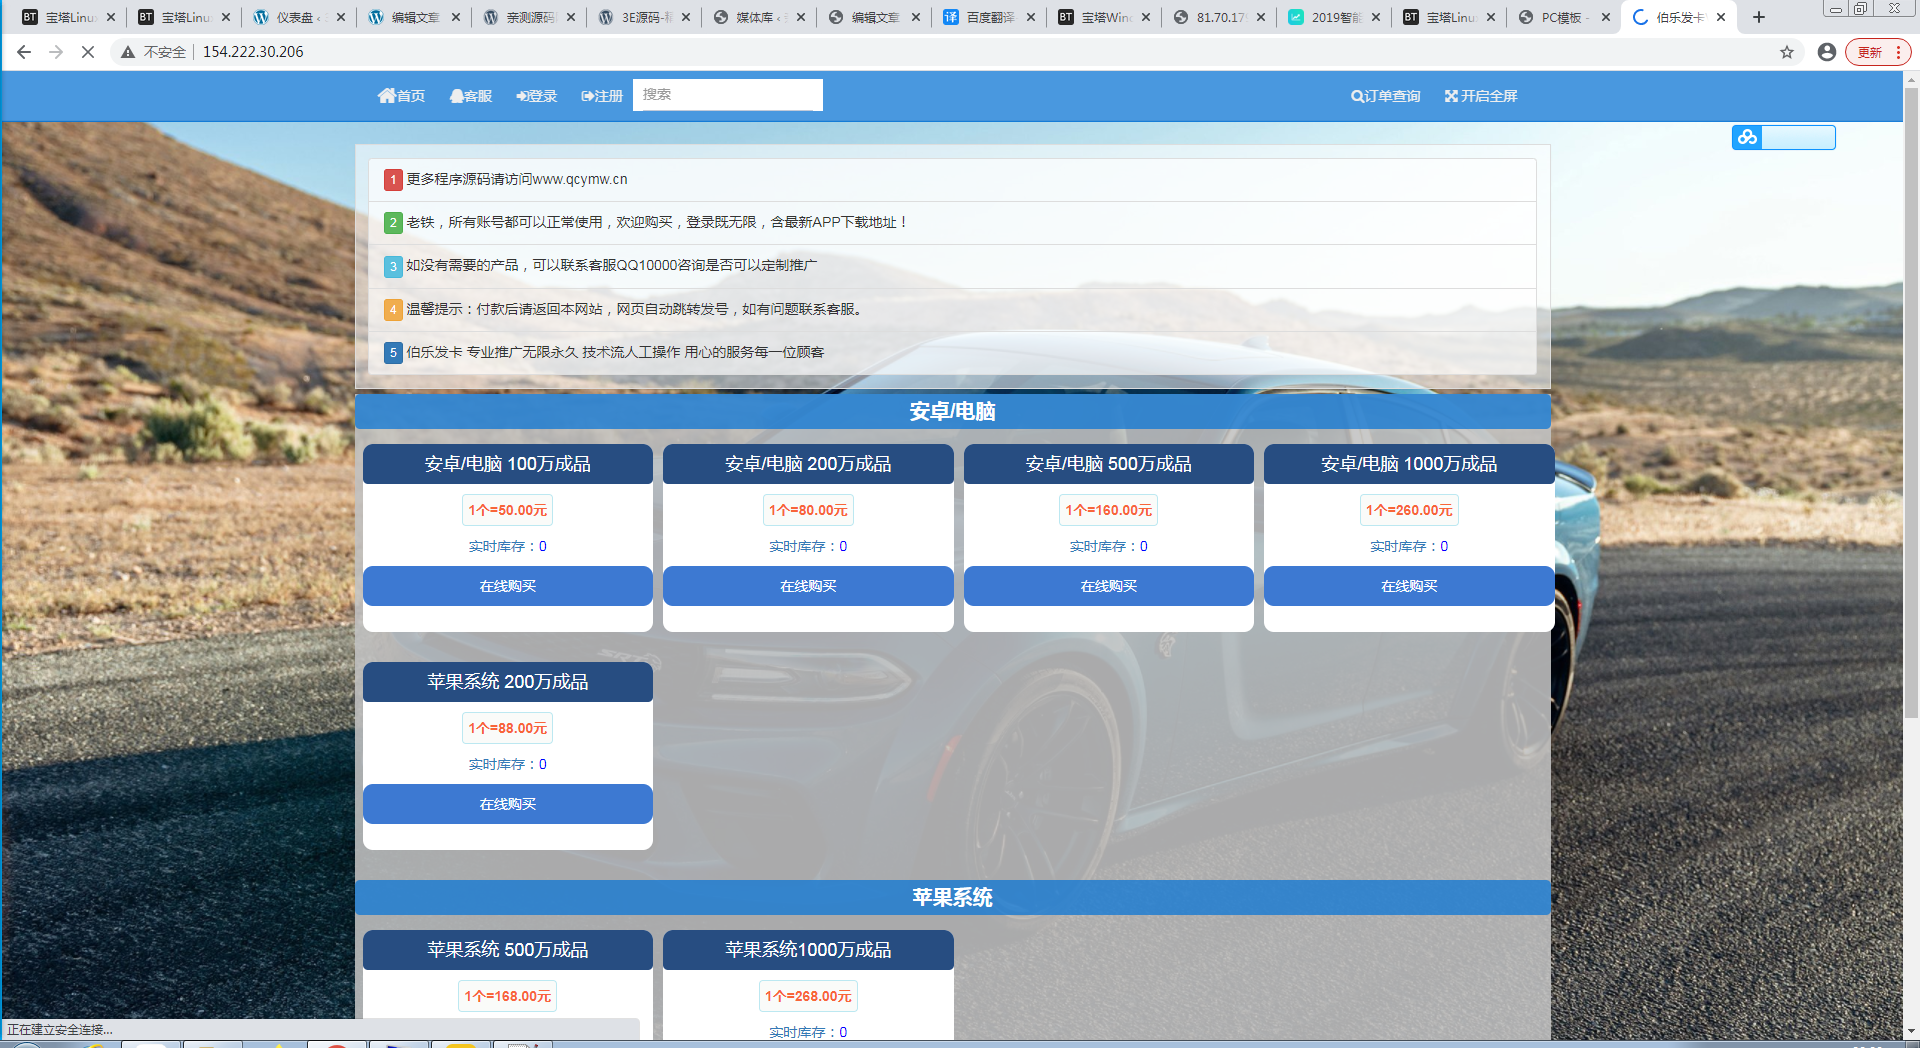This screenshot has width=1920, height=1048.
Task: Click the 1个=260.00元 price tag
Action: pyautogui.click(x=1409, y=510)
